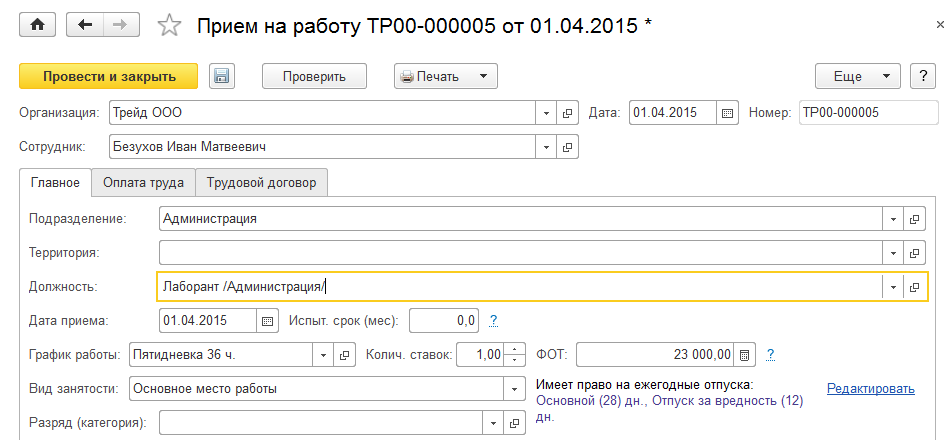Image resolution: width=952 pixels, height=440 pixels.
Task: Open Подразделение record via open-form icon
Action: [x=914, y=219]
